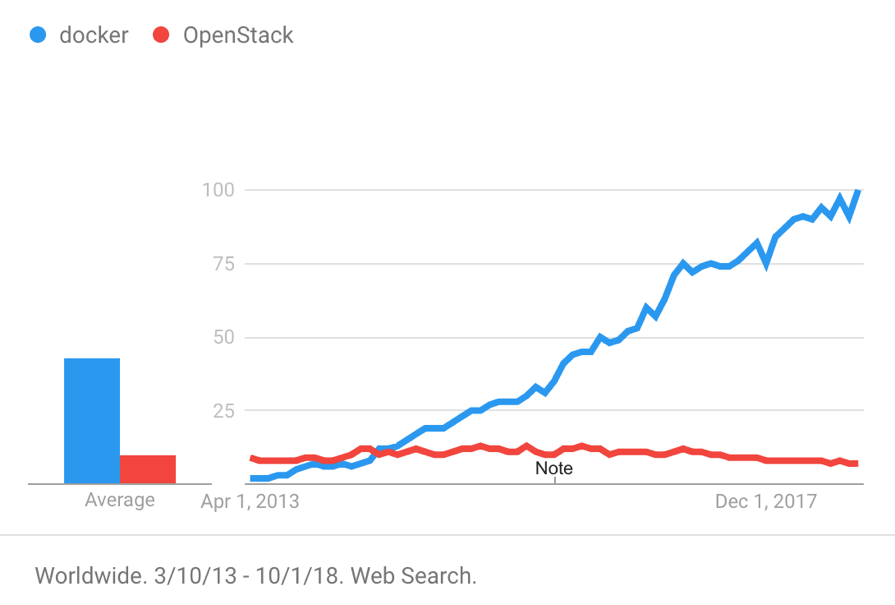
Task: Click the red OpenStack legend dot
Action: [x=161, y=36]
